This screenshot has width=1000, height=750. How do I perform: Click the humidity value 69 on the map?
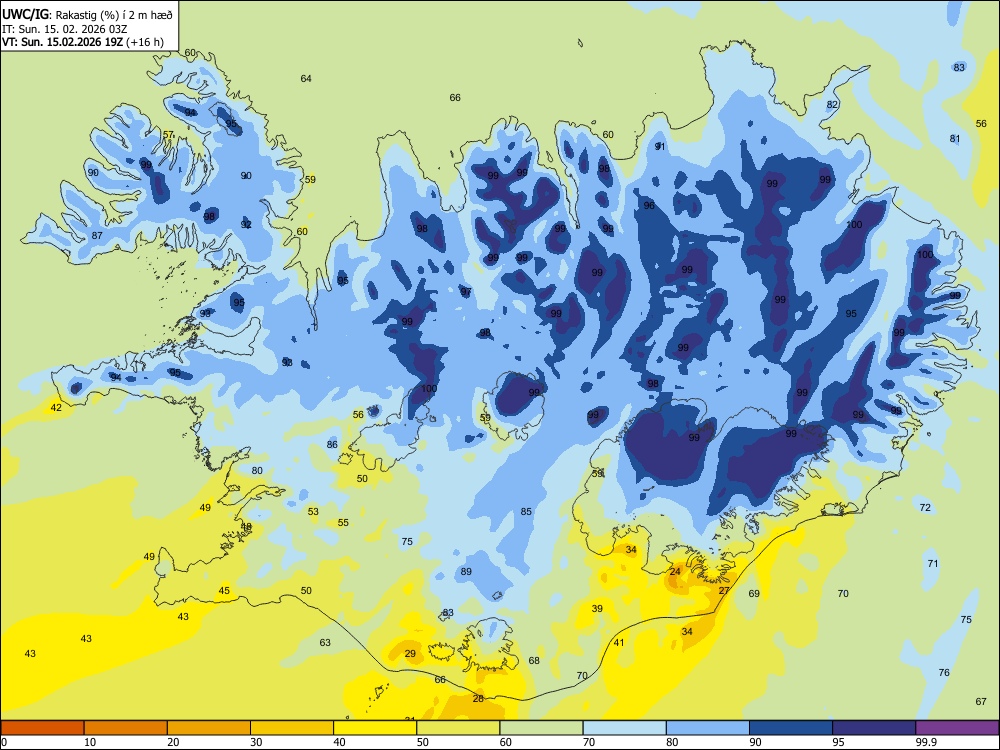(x=754, y=594)
